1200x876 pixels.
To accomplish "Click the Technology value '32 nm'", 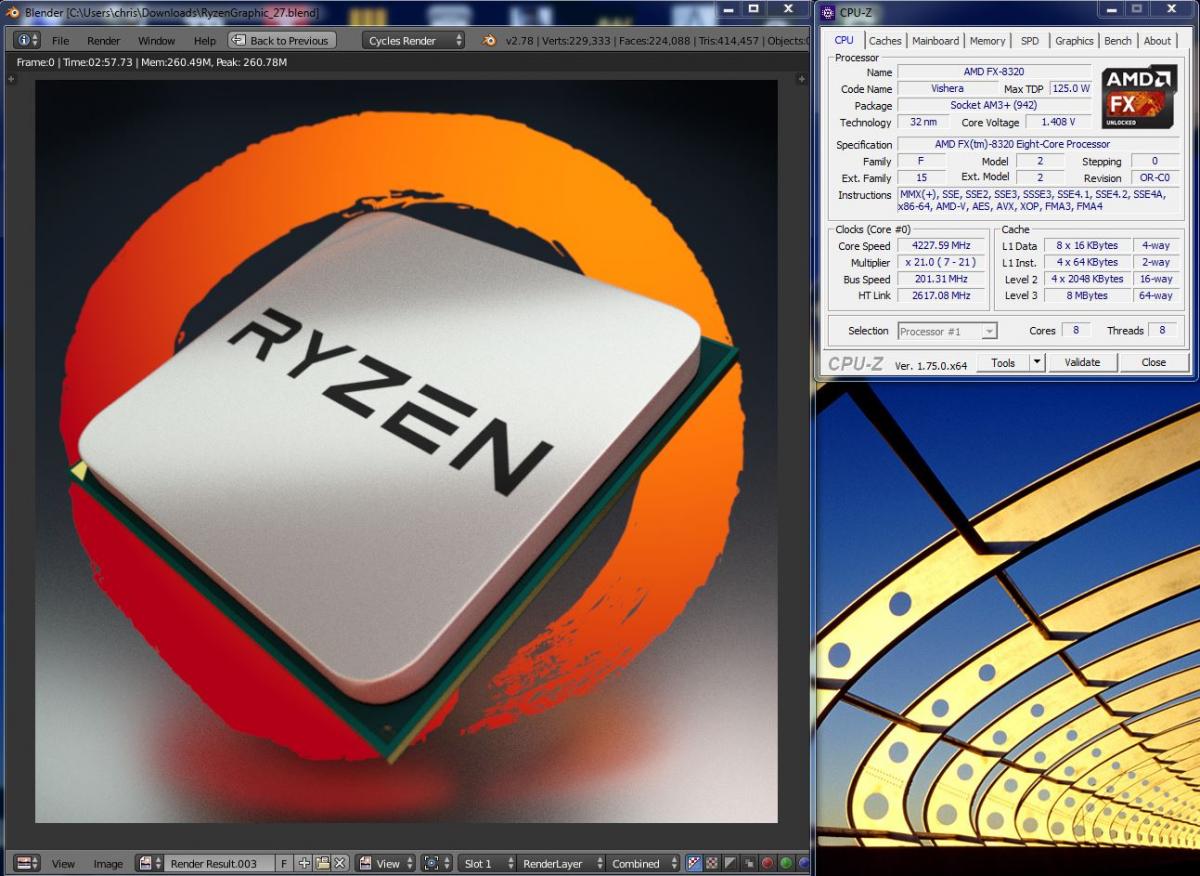I will tap(923, 122).
